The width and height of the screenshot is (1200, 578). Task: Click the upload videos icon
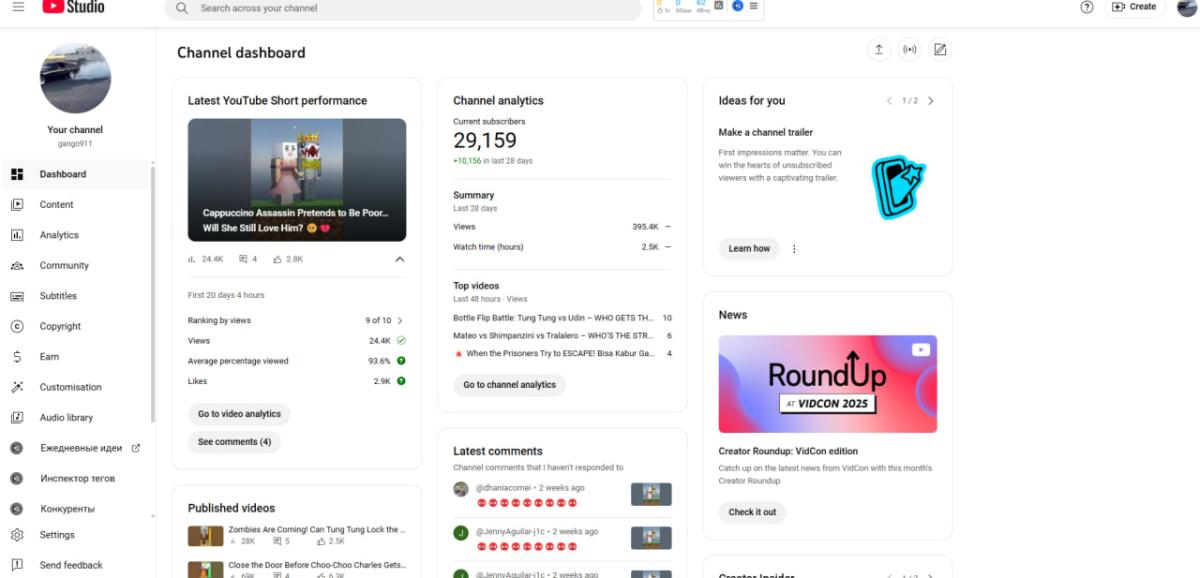tap(878, 50)
